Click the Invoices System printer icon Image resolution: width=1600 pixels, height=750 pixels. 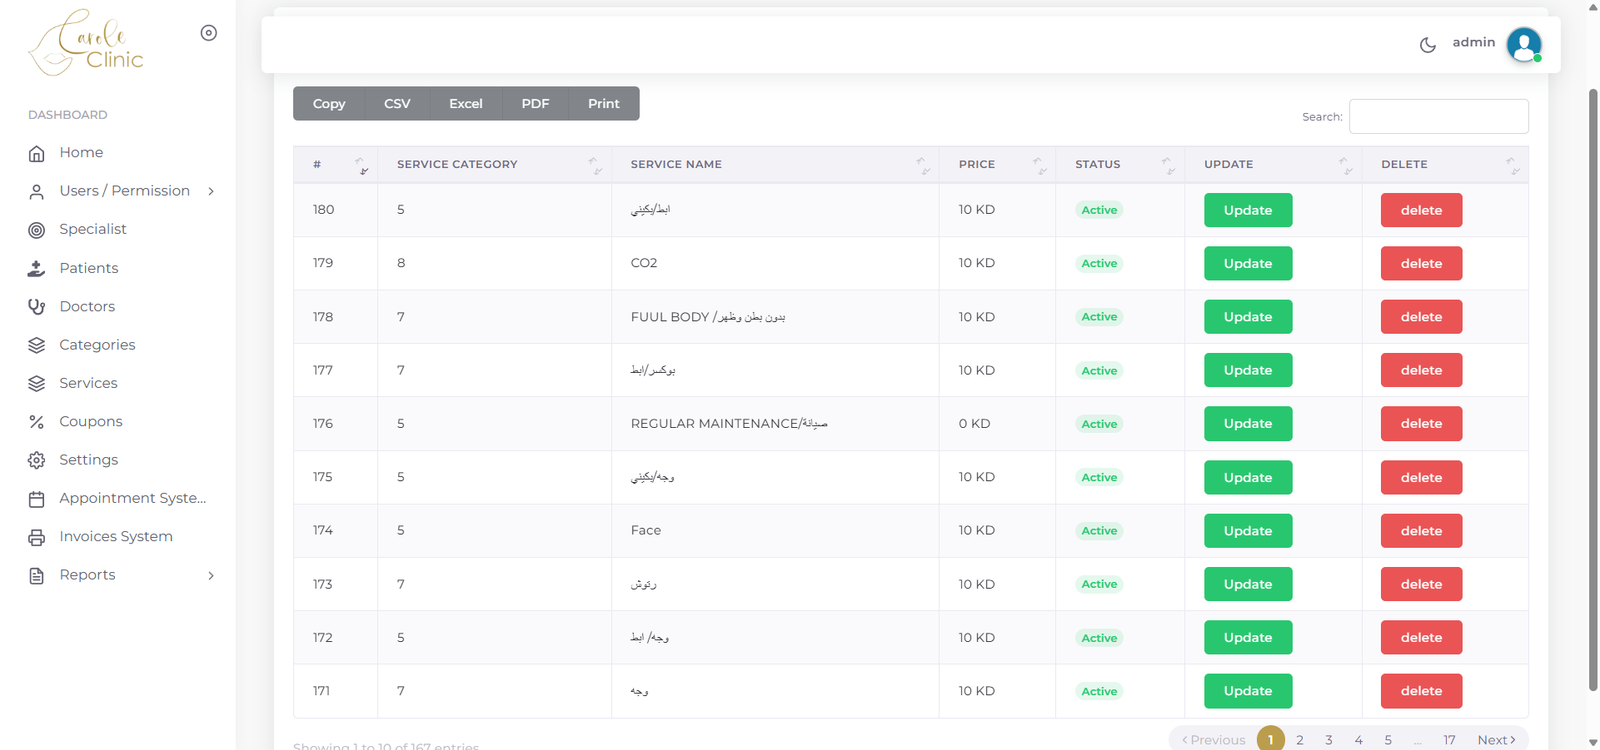tap(37, 537)
